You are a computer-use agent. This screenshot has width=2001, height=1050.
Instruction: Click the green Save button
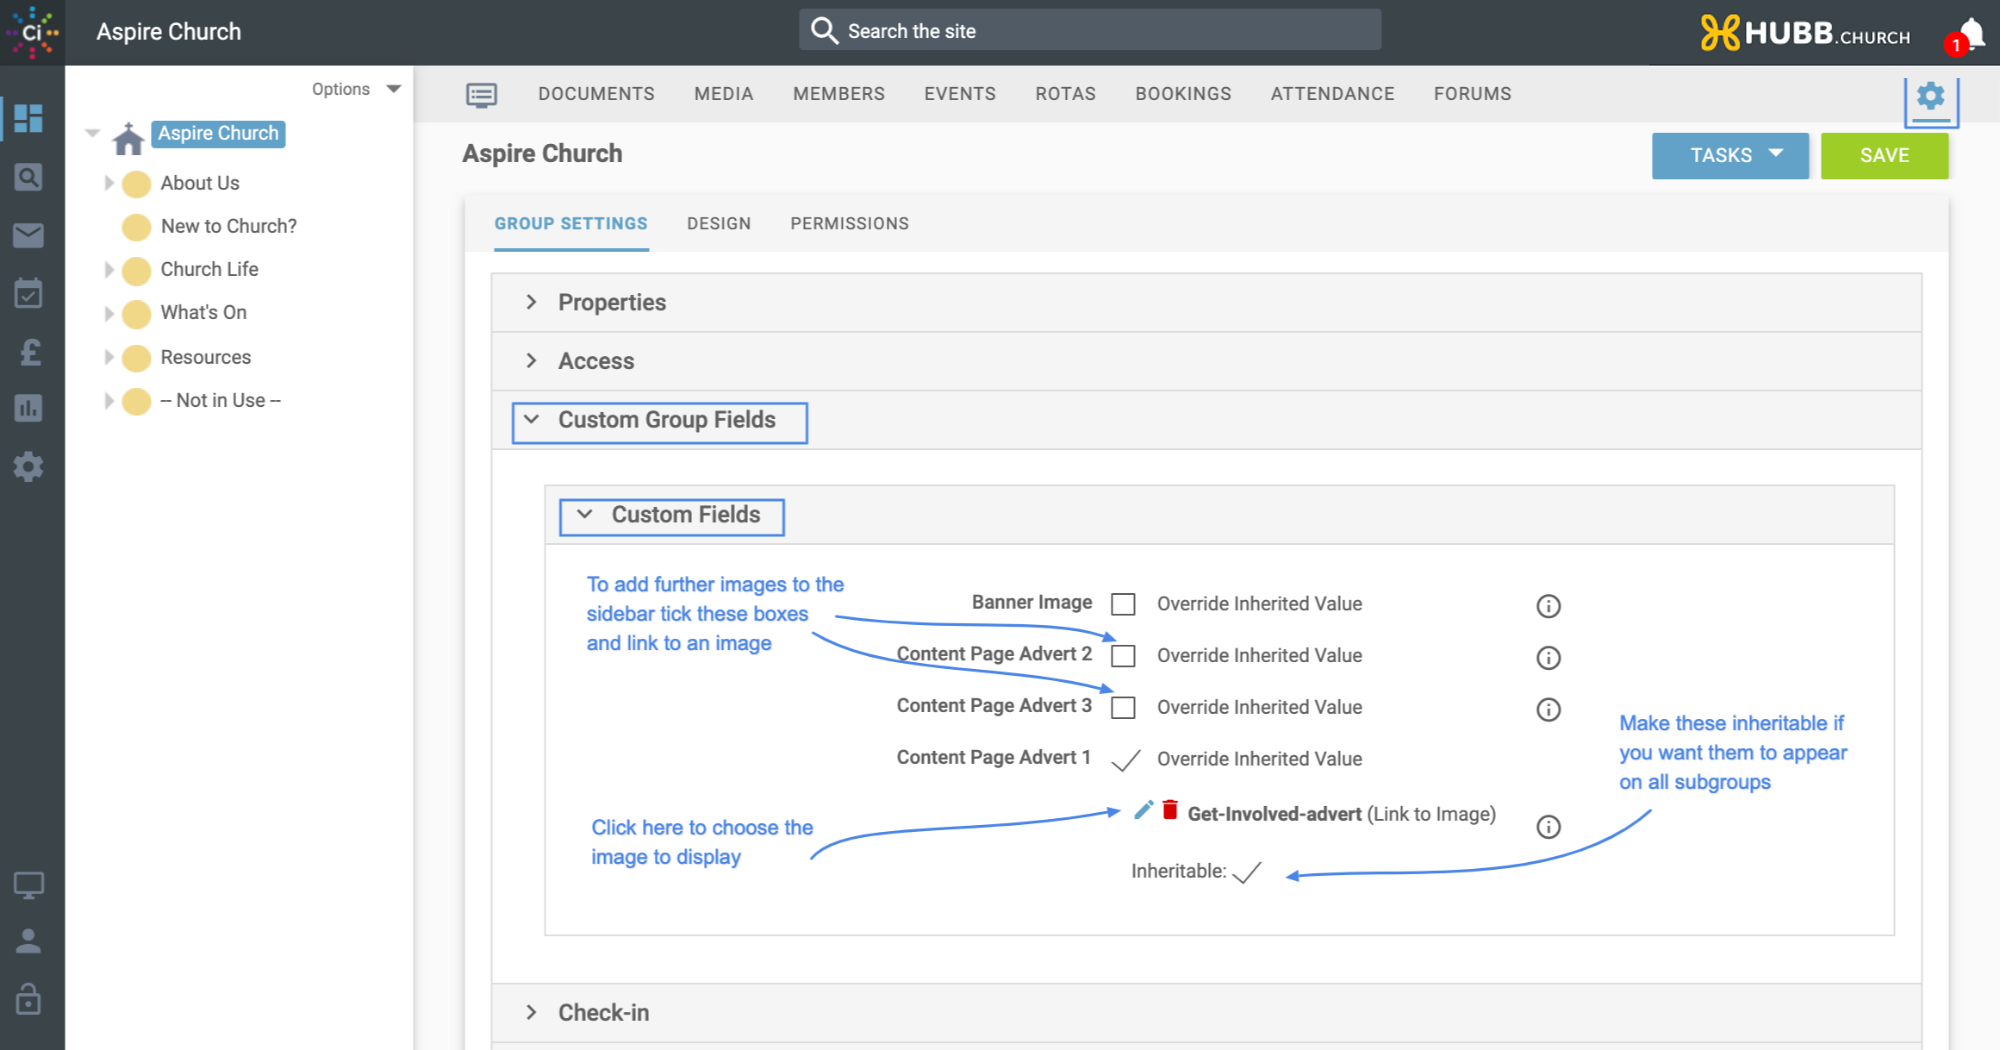tap(1885, 156)
